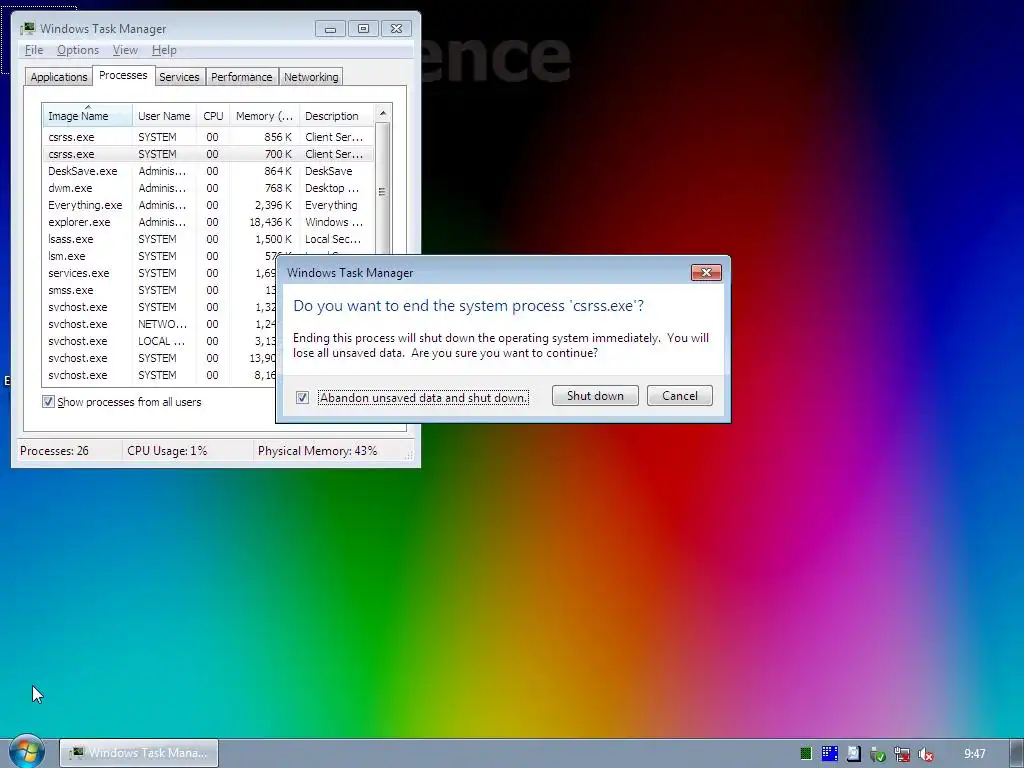Select the Everything.exe process
This screenshot has width=1024, height=768.
[208, 205]
